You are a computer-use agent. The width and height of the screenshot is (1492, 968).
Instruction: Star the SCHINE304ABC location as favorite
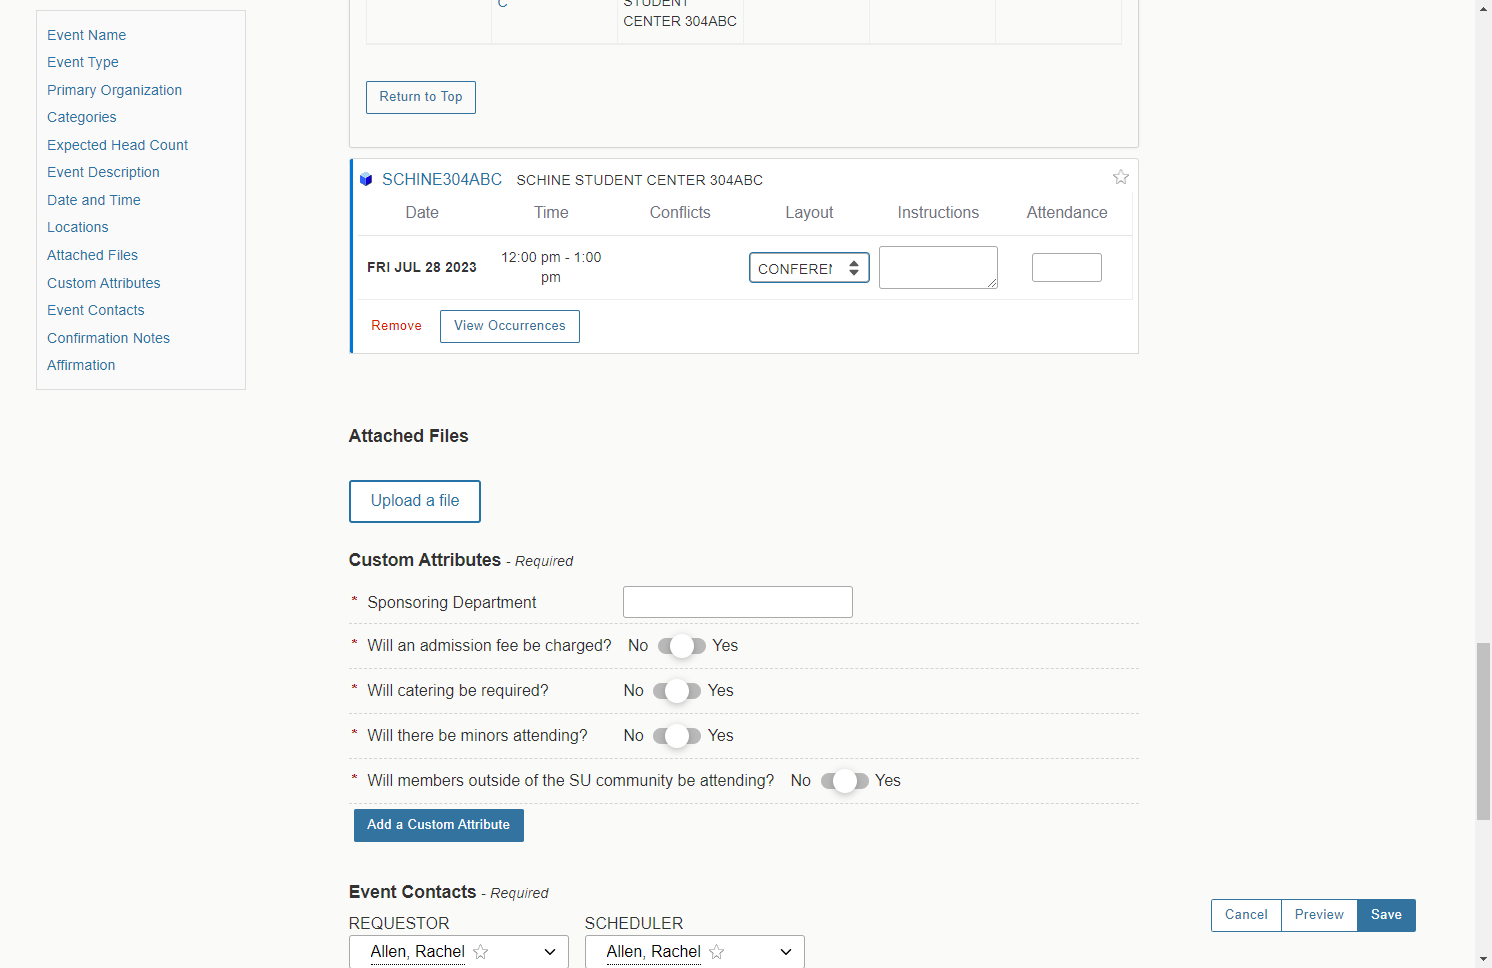[x=1121, y=177]
